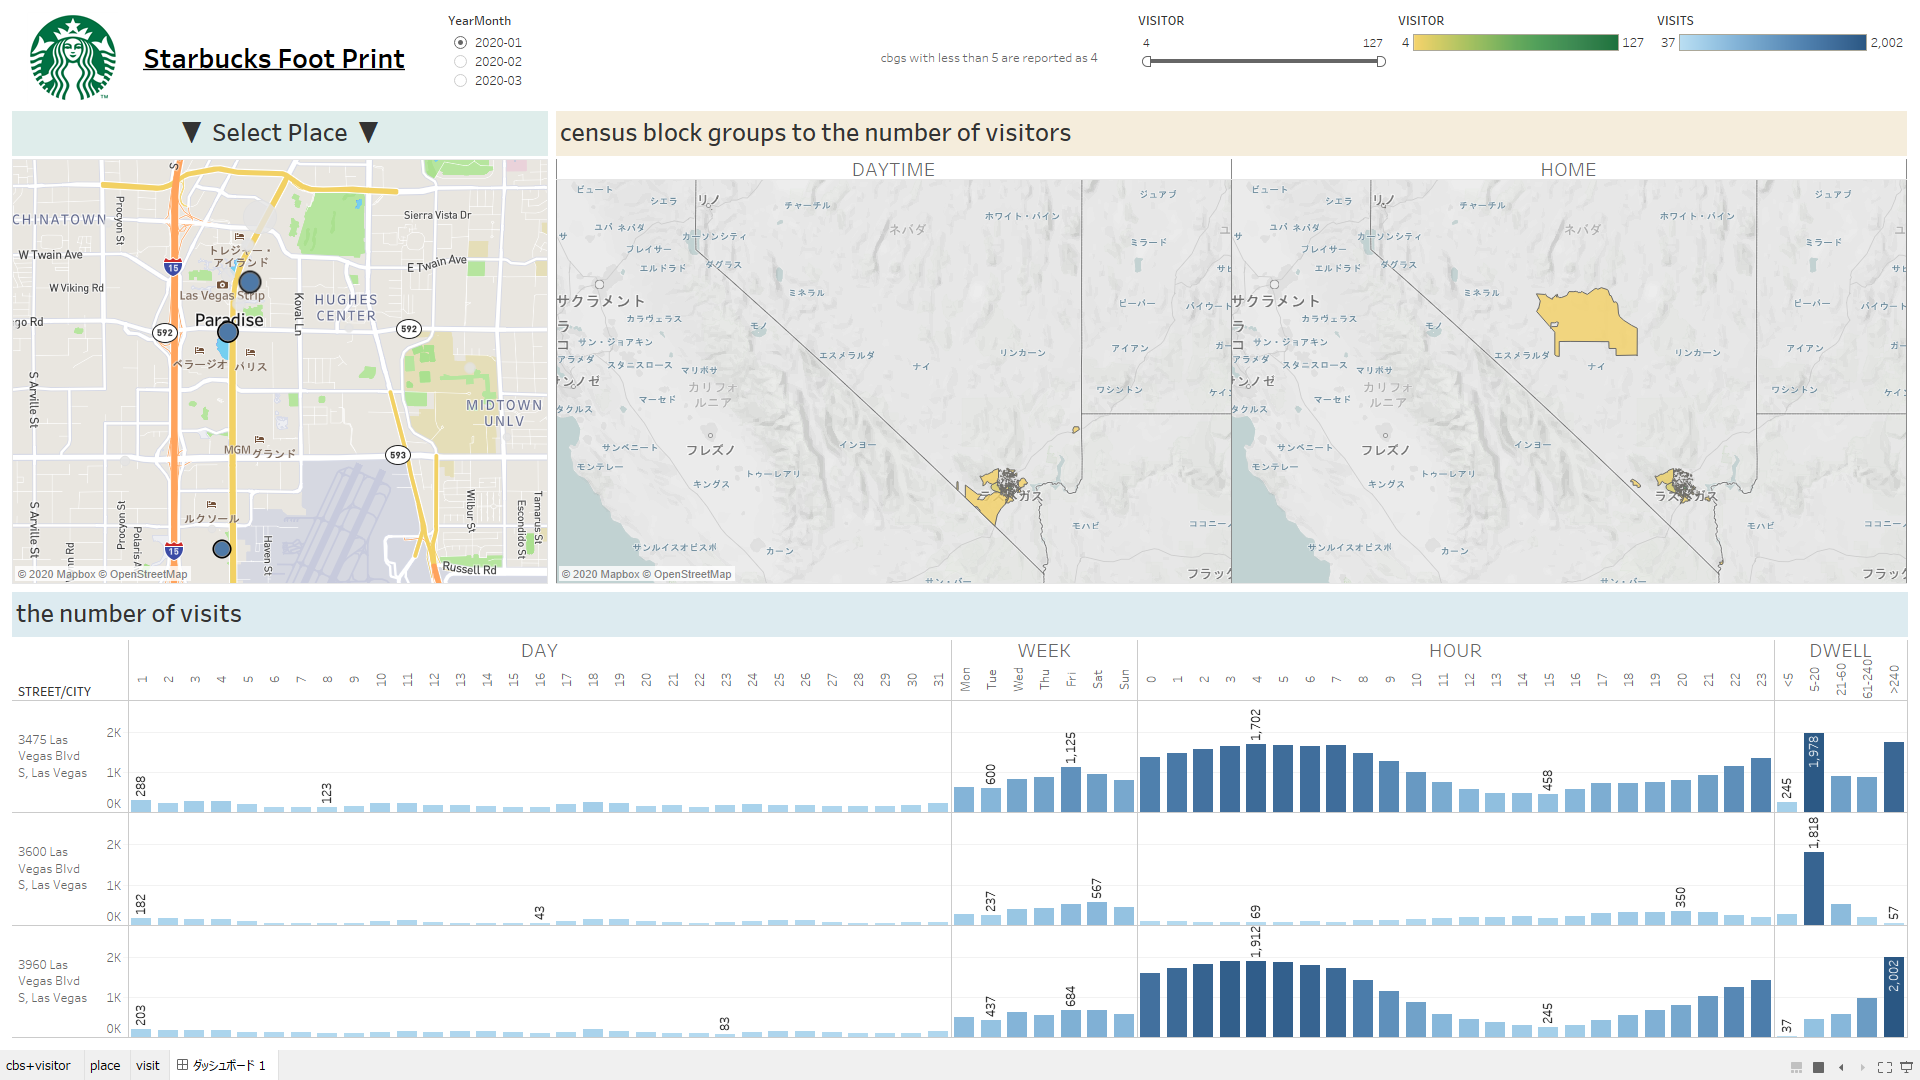Select the 2020-03 YearMonth option
This screenshot has width=1920, height=1080.
461,81
